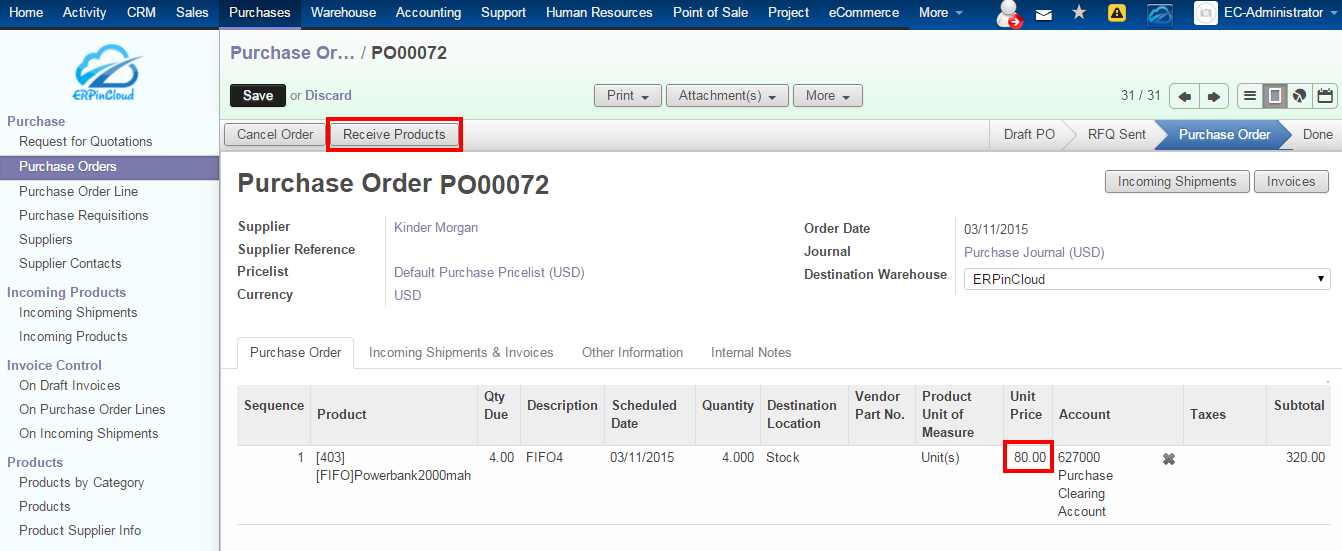Open the yellow warning alert icon

pos(1117,13)
